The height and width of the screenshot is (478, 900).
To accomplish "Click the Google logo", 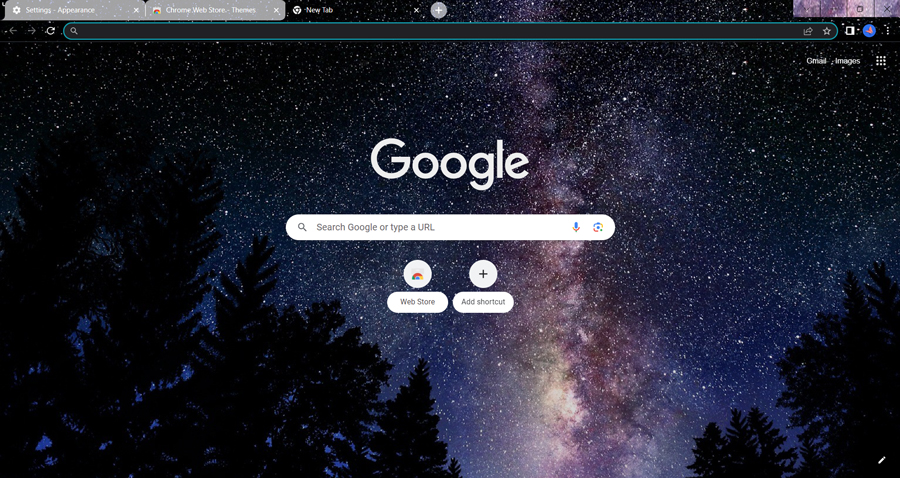I will pyautogui.click(x=450, y=164).
